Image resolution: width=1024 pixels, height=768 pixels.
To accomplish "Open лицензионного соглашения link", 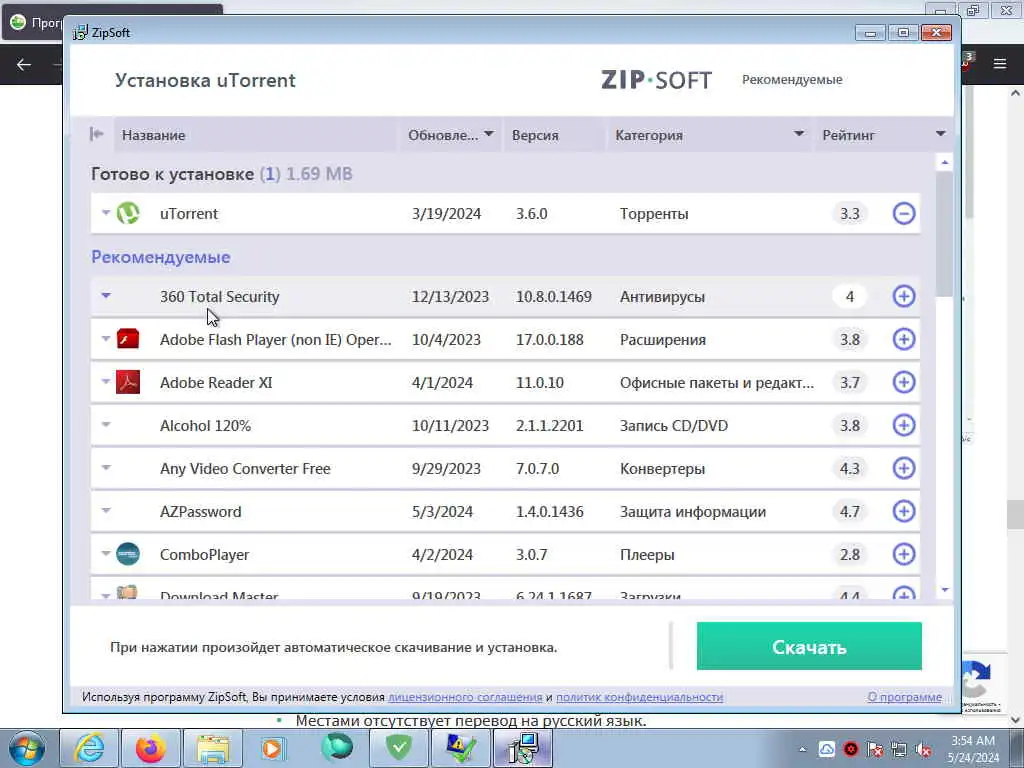I will point(465,697).
